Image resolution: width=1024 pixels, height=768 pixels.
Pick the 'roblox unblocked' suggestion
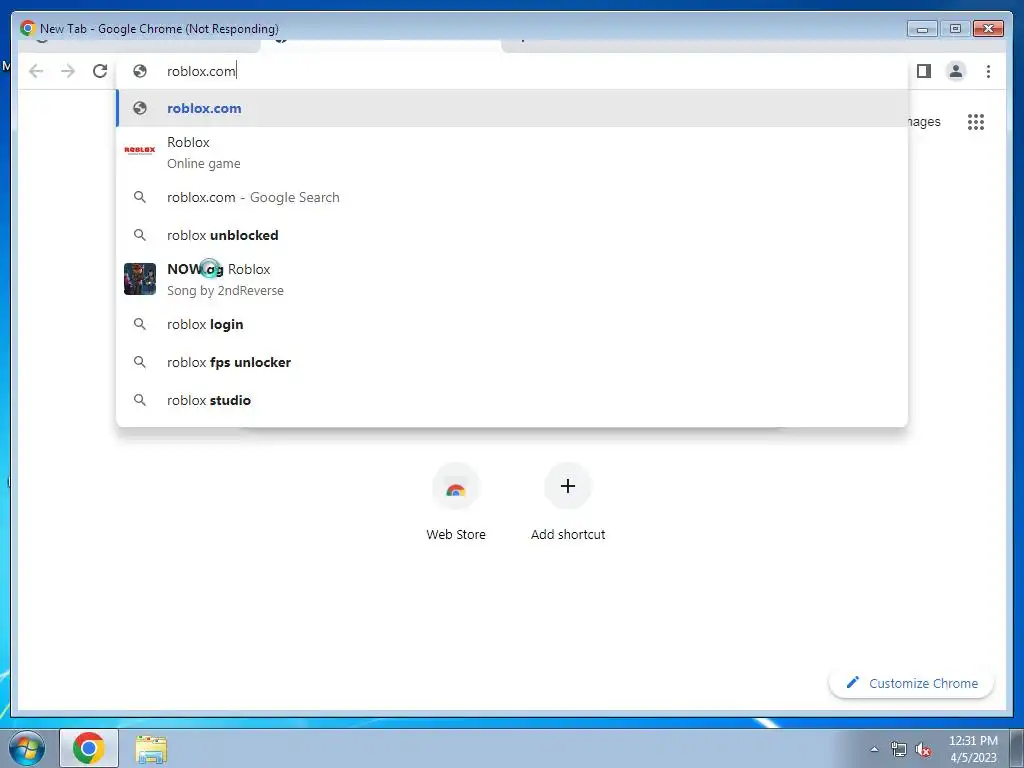[x=513, y=235]
